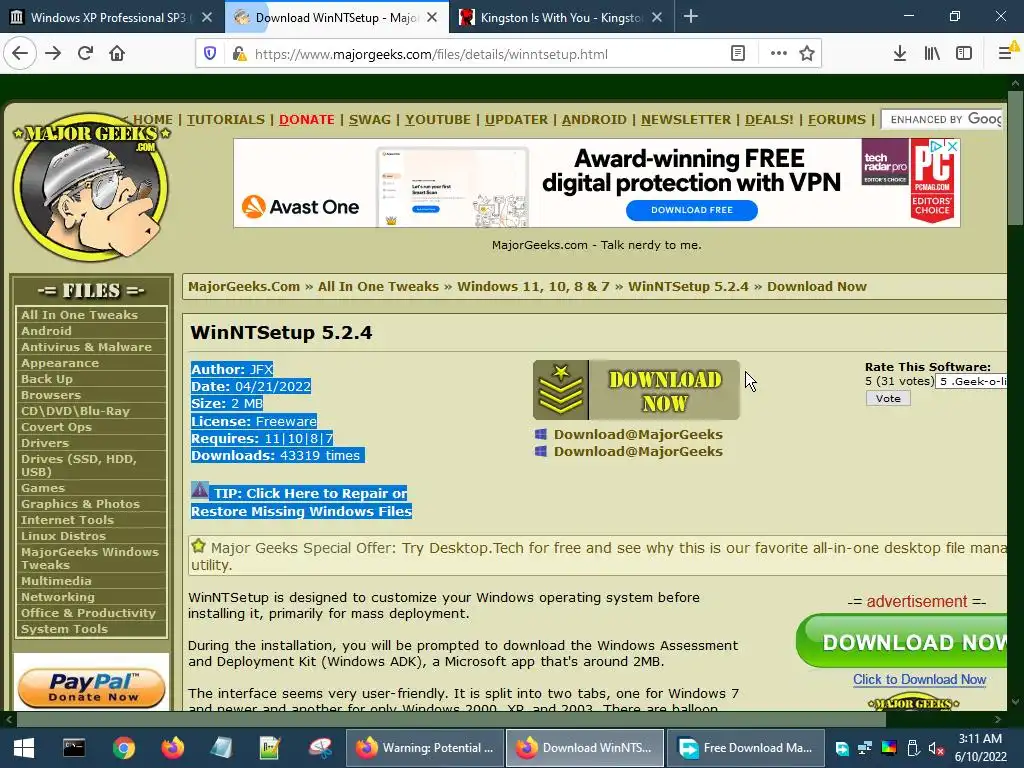Open a new browser tab
The image size is (1024, 768).
tap(691, 17)
